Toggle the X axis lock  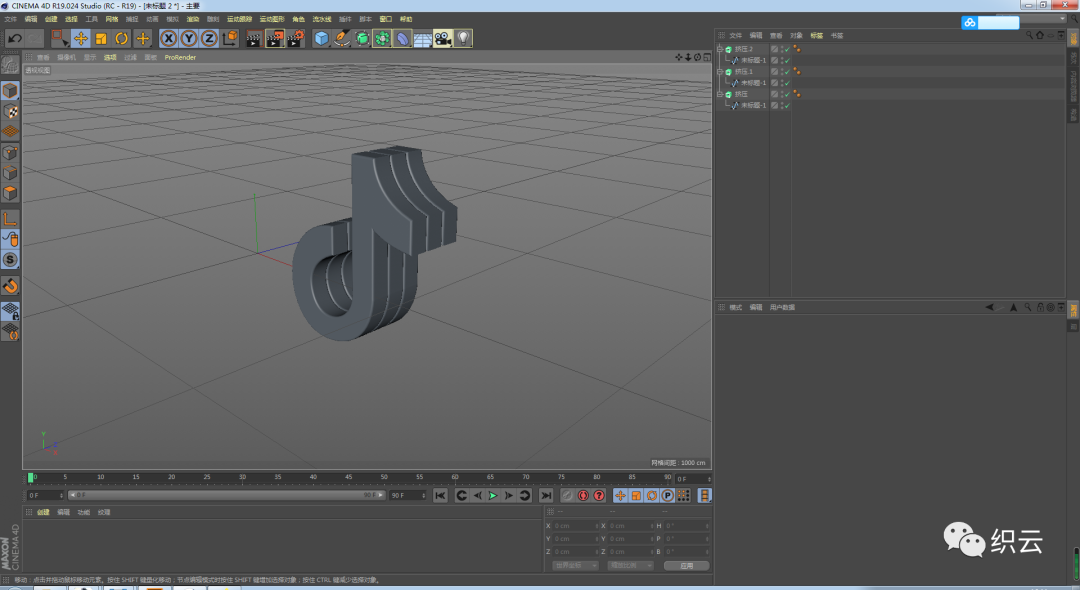(169, 39)
